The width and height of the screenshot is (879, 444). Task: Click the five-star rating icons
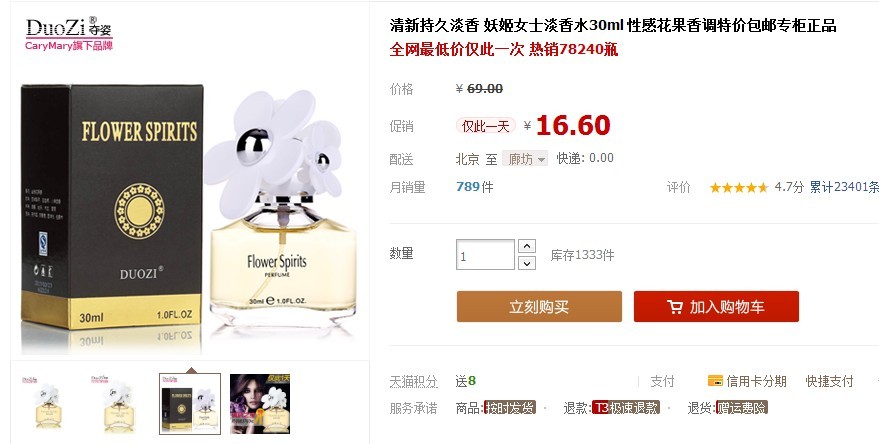tap(738, 188)
